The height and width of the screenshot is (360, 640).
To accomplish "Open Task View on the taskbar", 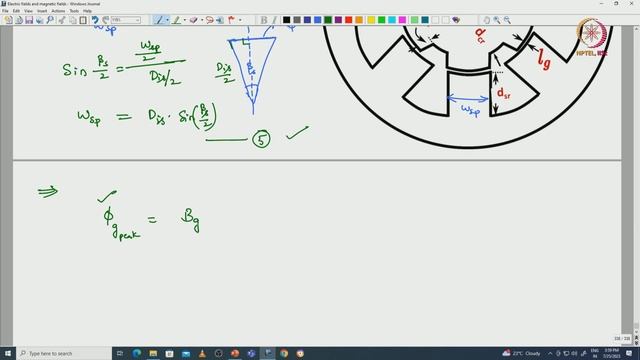I will (x=120, y=353).
